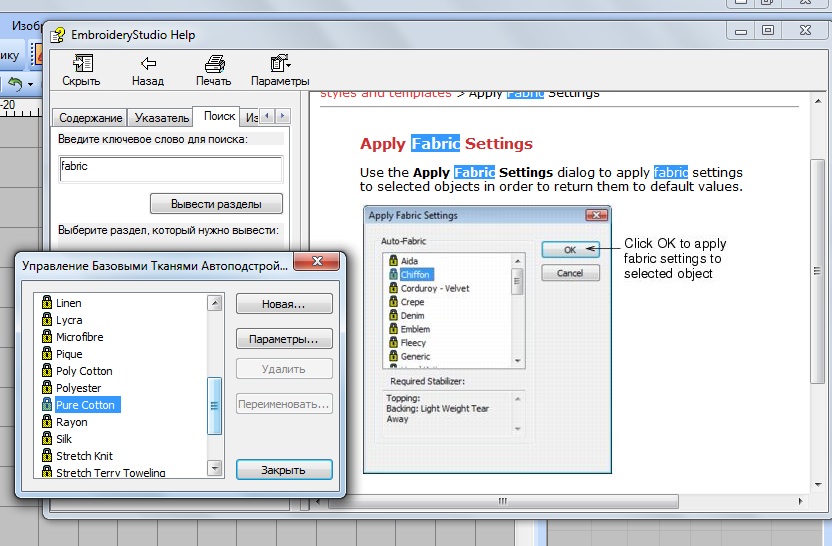This screenshot has width=832, height=546.
Task: Open the Параметры toolbar icon in Help
Action: pyautogui.click(x=280, y=63)
